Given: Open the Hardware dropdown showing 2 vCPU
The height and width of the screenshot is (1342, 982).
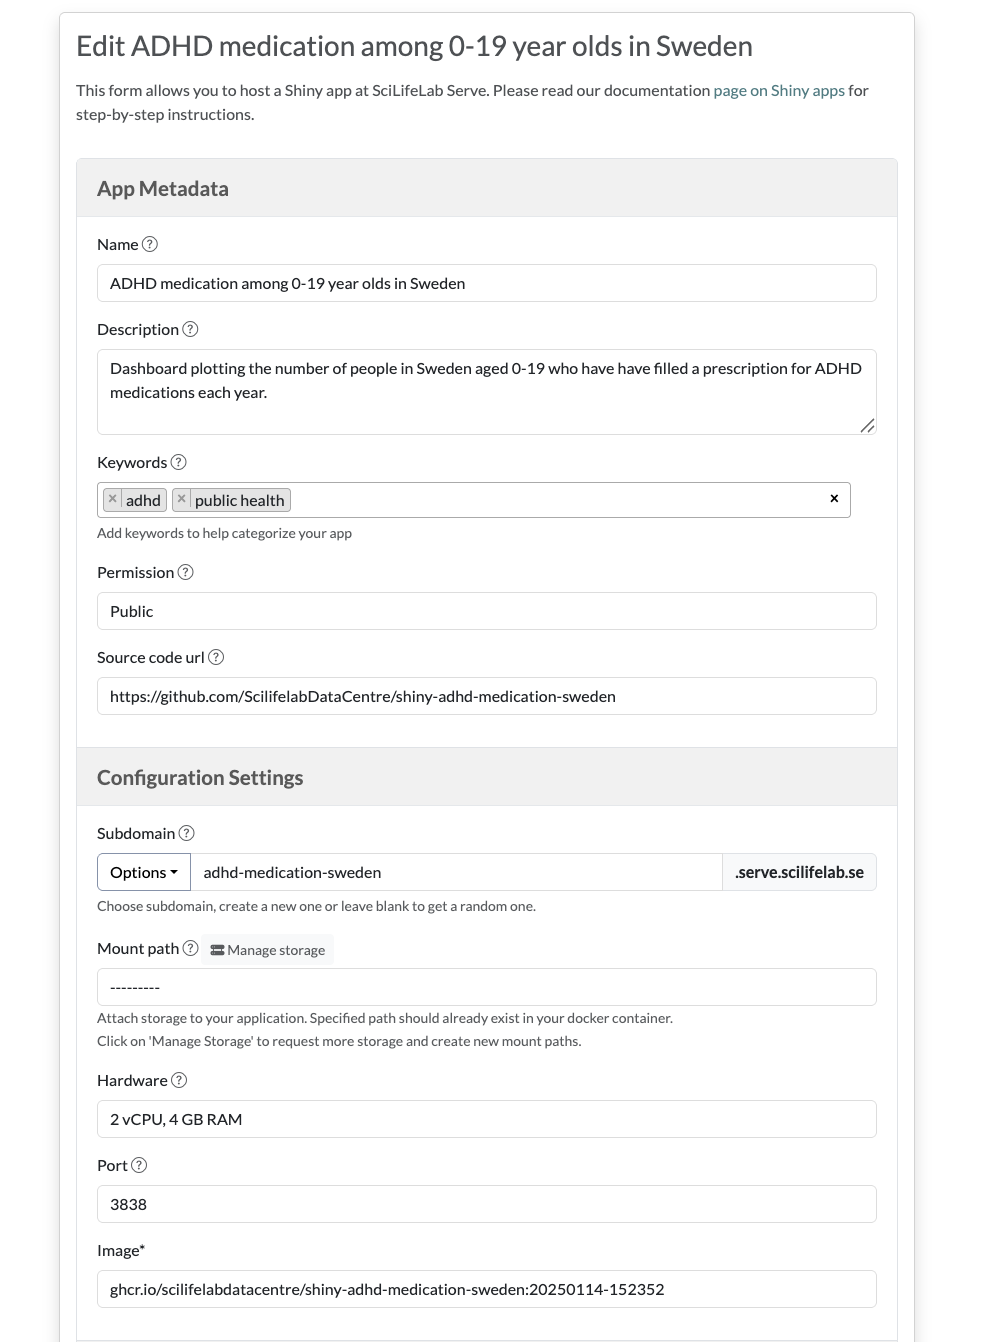Looking at the screenshot, I should coord(486,1119).
